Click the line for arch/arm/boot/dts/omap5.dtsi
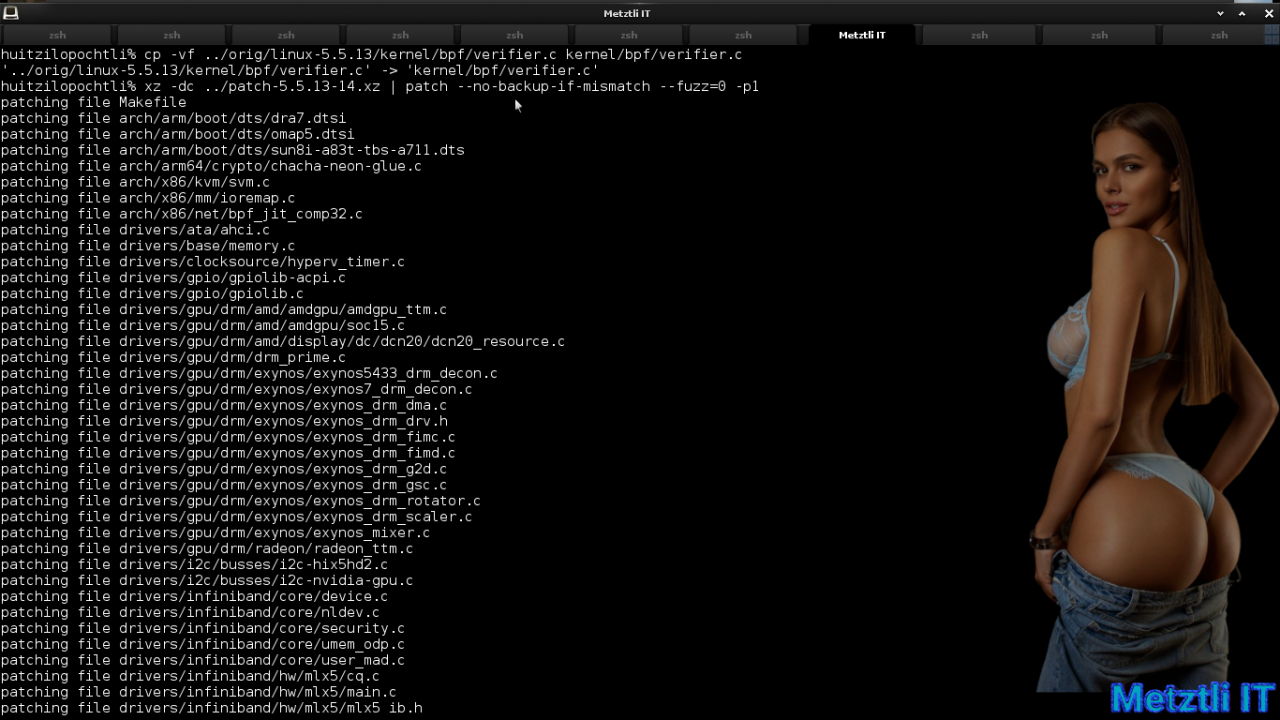Screen dimensions: 1280x720 (177, 134)
